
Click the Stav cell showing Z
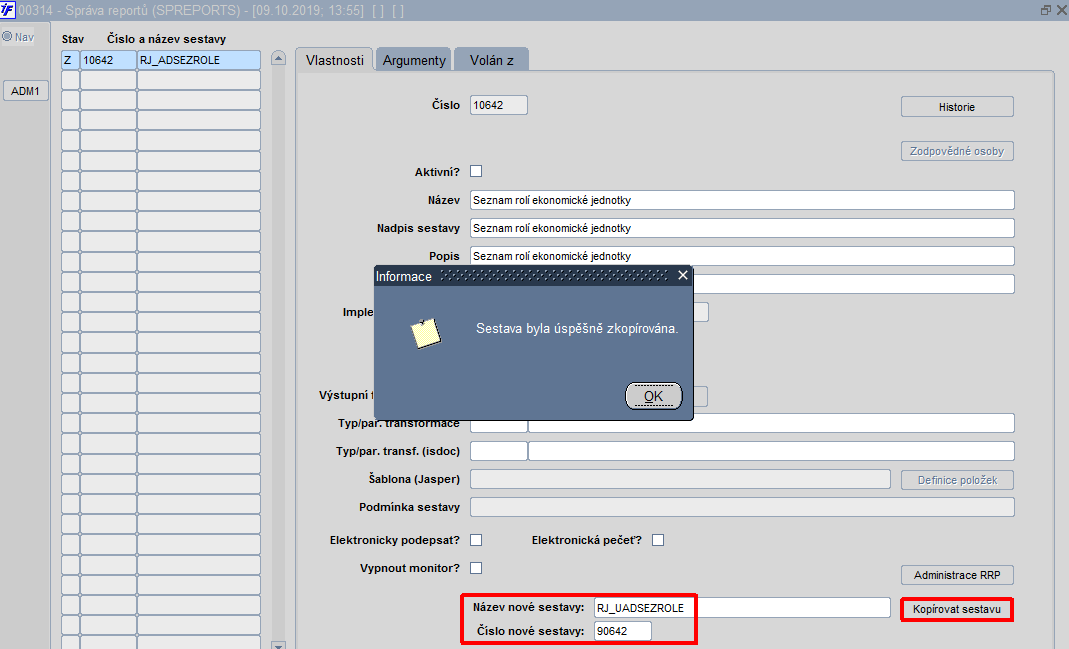70,60
